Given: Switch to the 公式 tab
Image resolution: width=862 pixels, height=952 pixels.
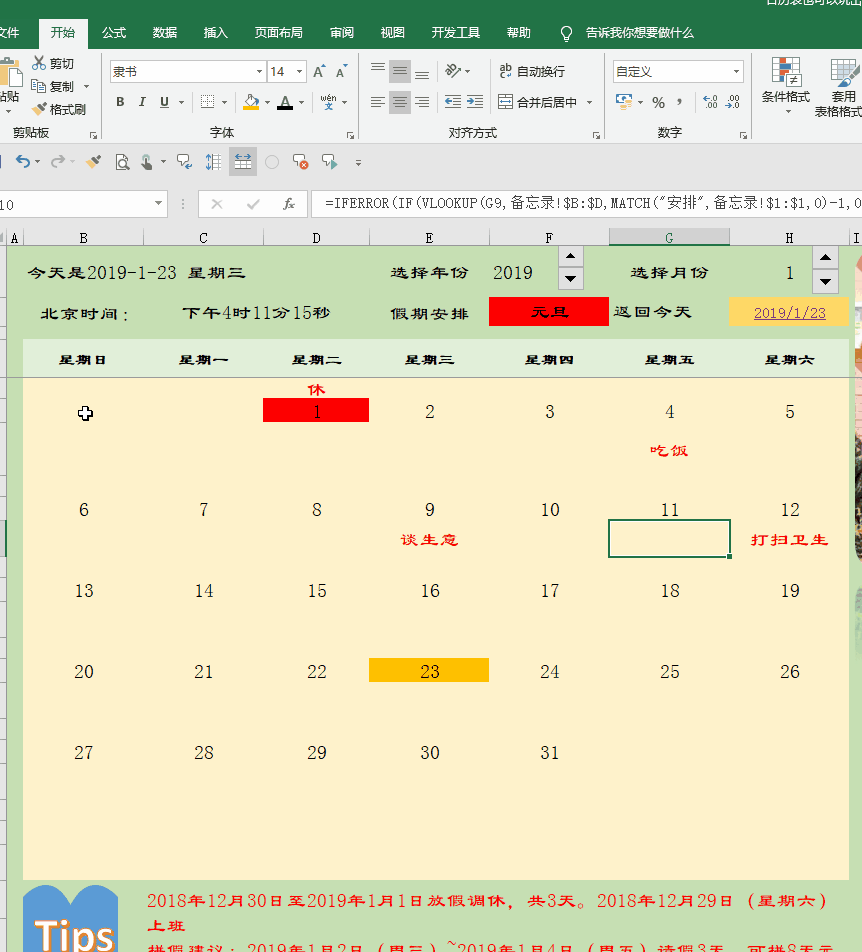Looking at the screenshot, I should click(x=114, y=32).
